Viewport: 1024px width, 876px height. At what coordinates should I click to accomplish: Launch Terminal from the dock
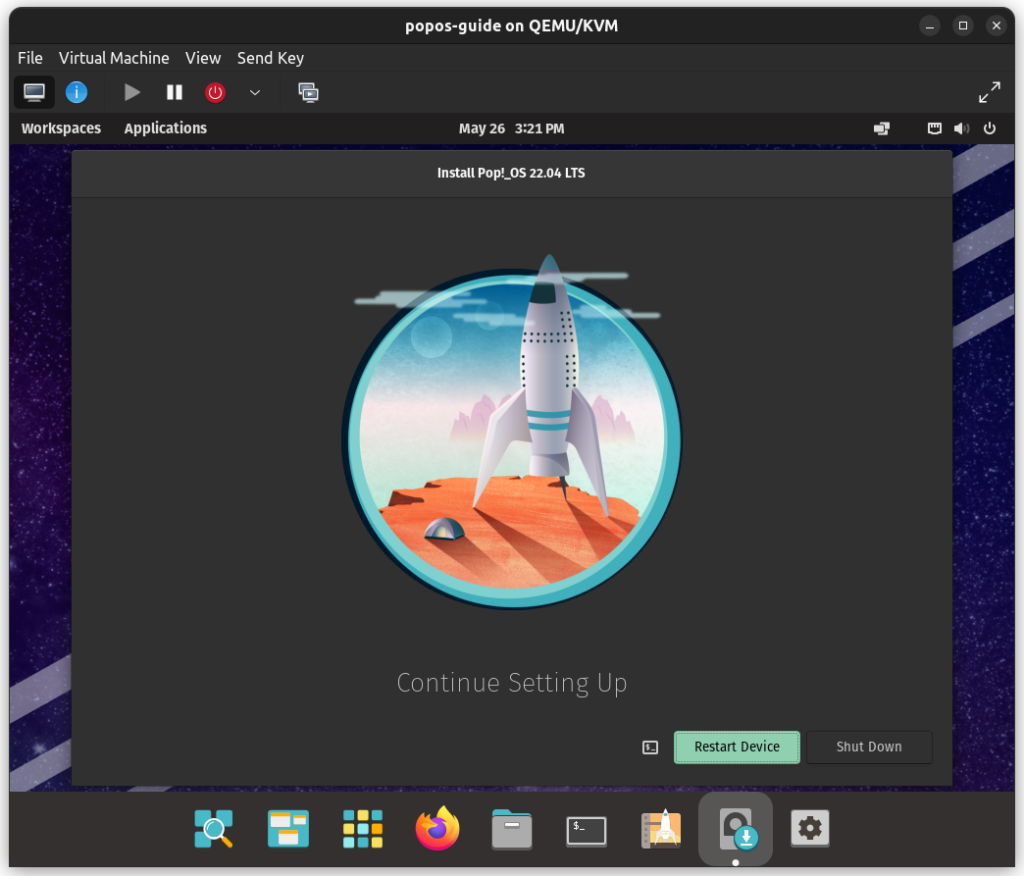pyautogui.click(x=586, y=830)
